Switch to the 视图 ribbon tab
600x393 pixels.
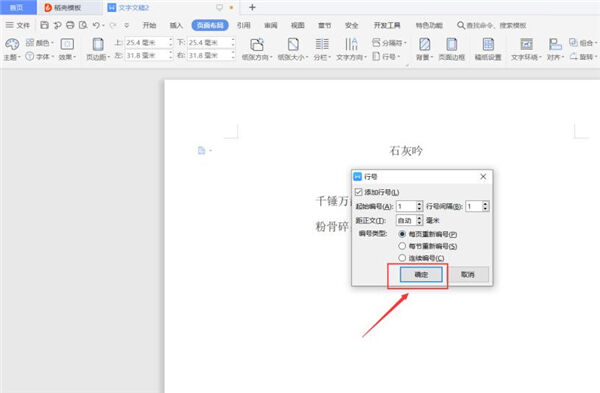coord(297,25)
